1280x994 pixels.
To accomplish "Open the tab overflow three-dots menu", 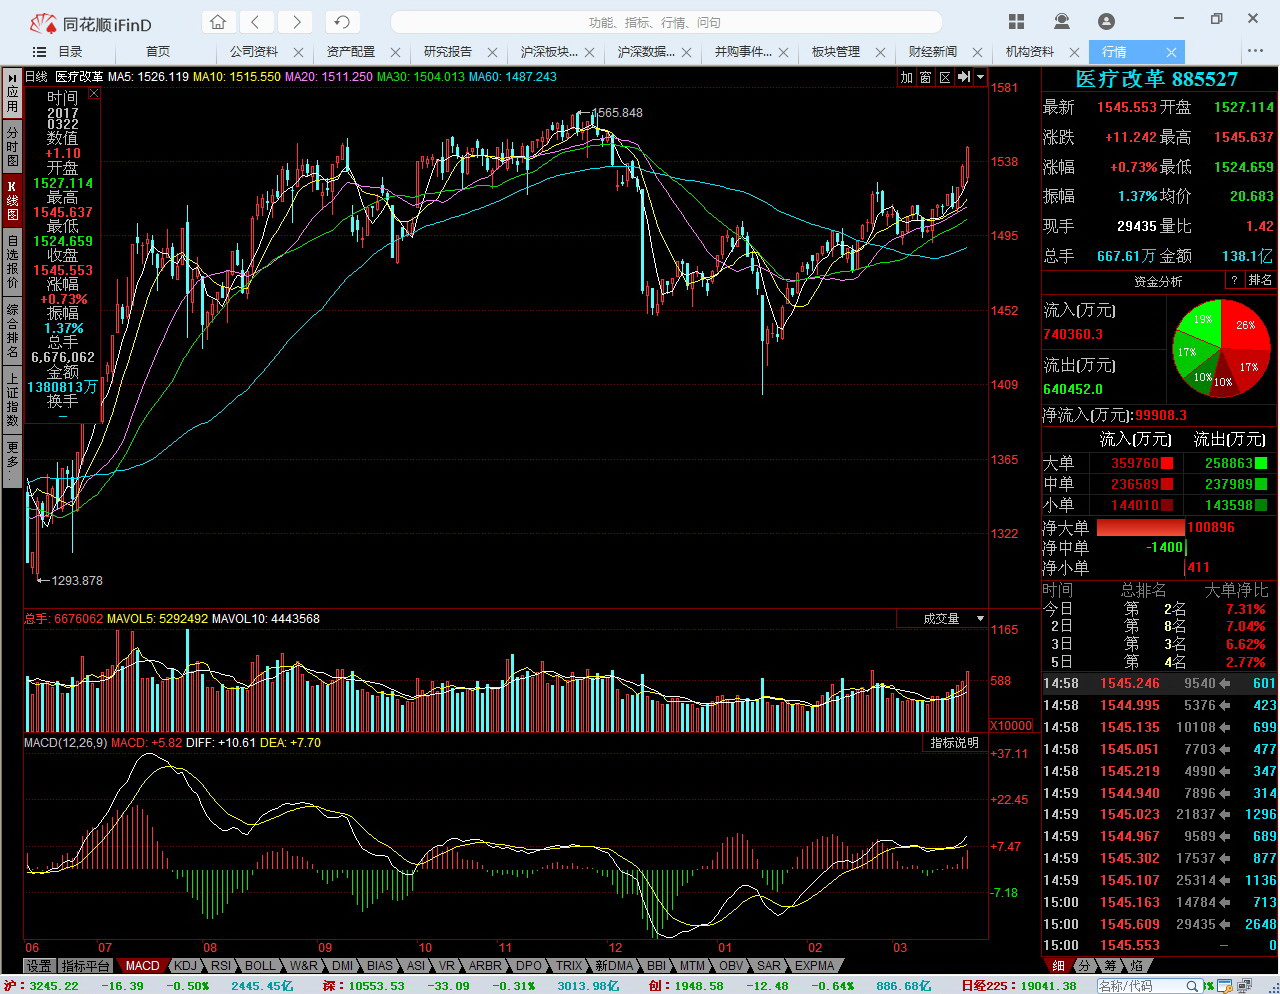I will coord(1256,51).
